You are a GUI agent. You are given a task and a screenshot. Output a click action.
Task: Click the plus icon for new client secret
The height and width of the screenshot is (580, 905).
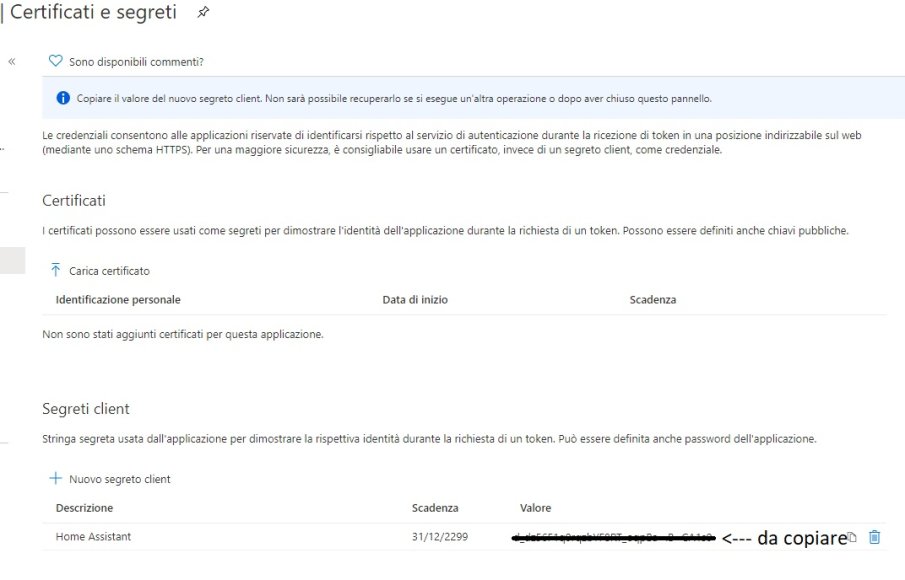pyautogui.click(x=56, y=479)
